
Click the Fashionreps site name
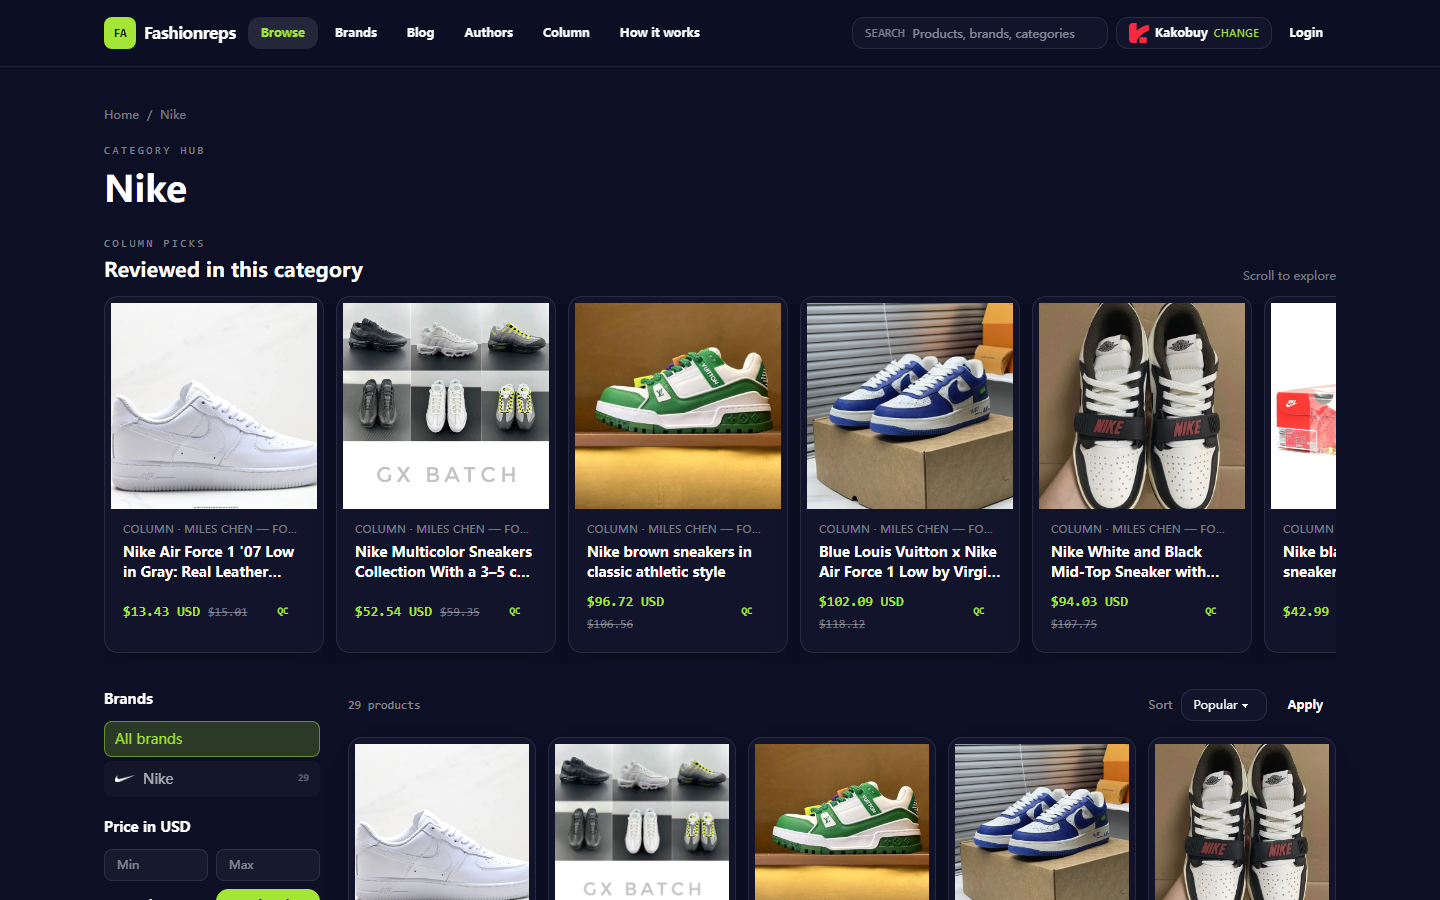click(190, 33)
